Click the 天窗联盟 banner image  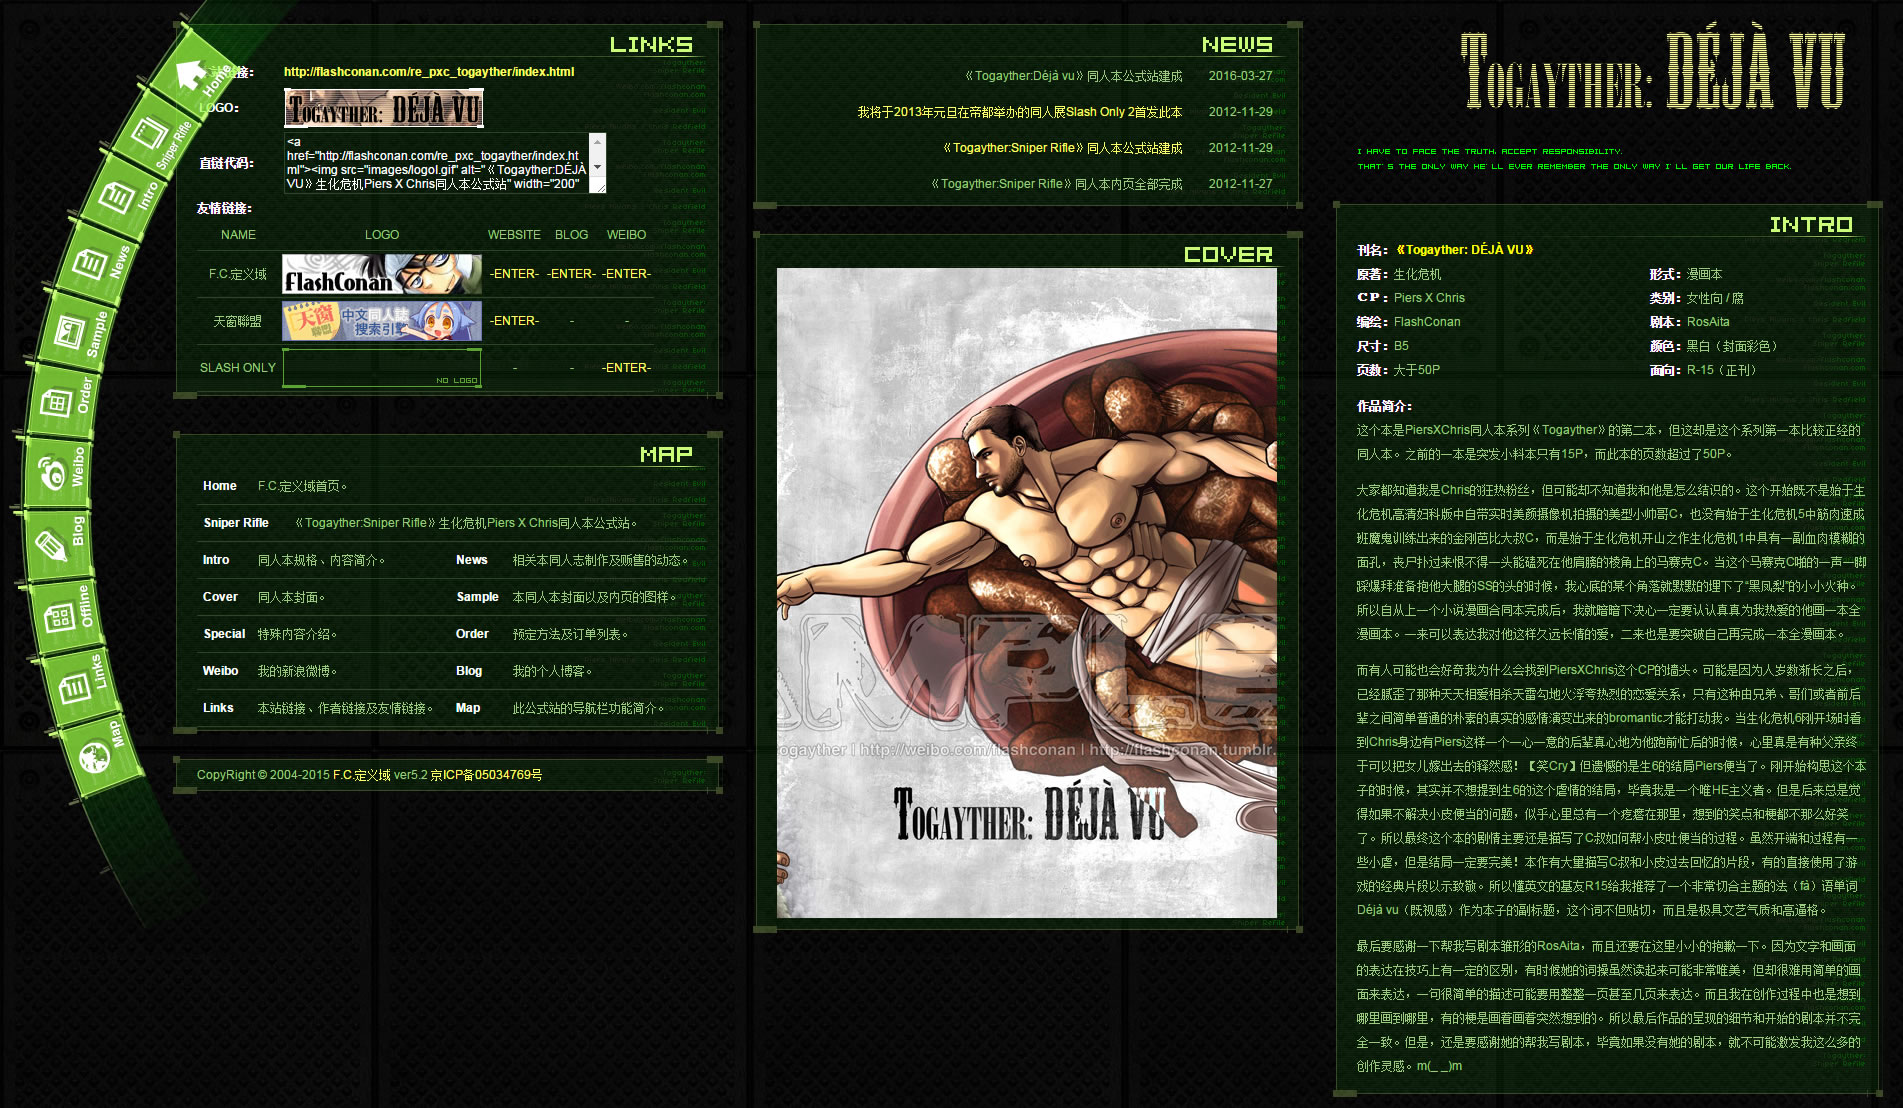tap(381, 321)
